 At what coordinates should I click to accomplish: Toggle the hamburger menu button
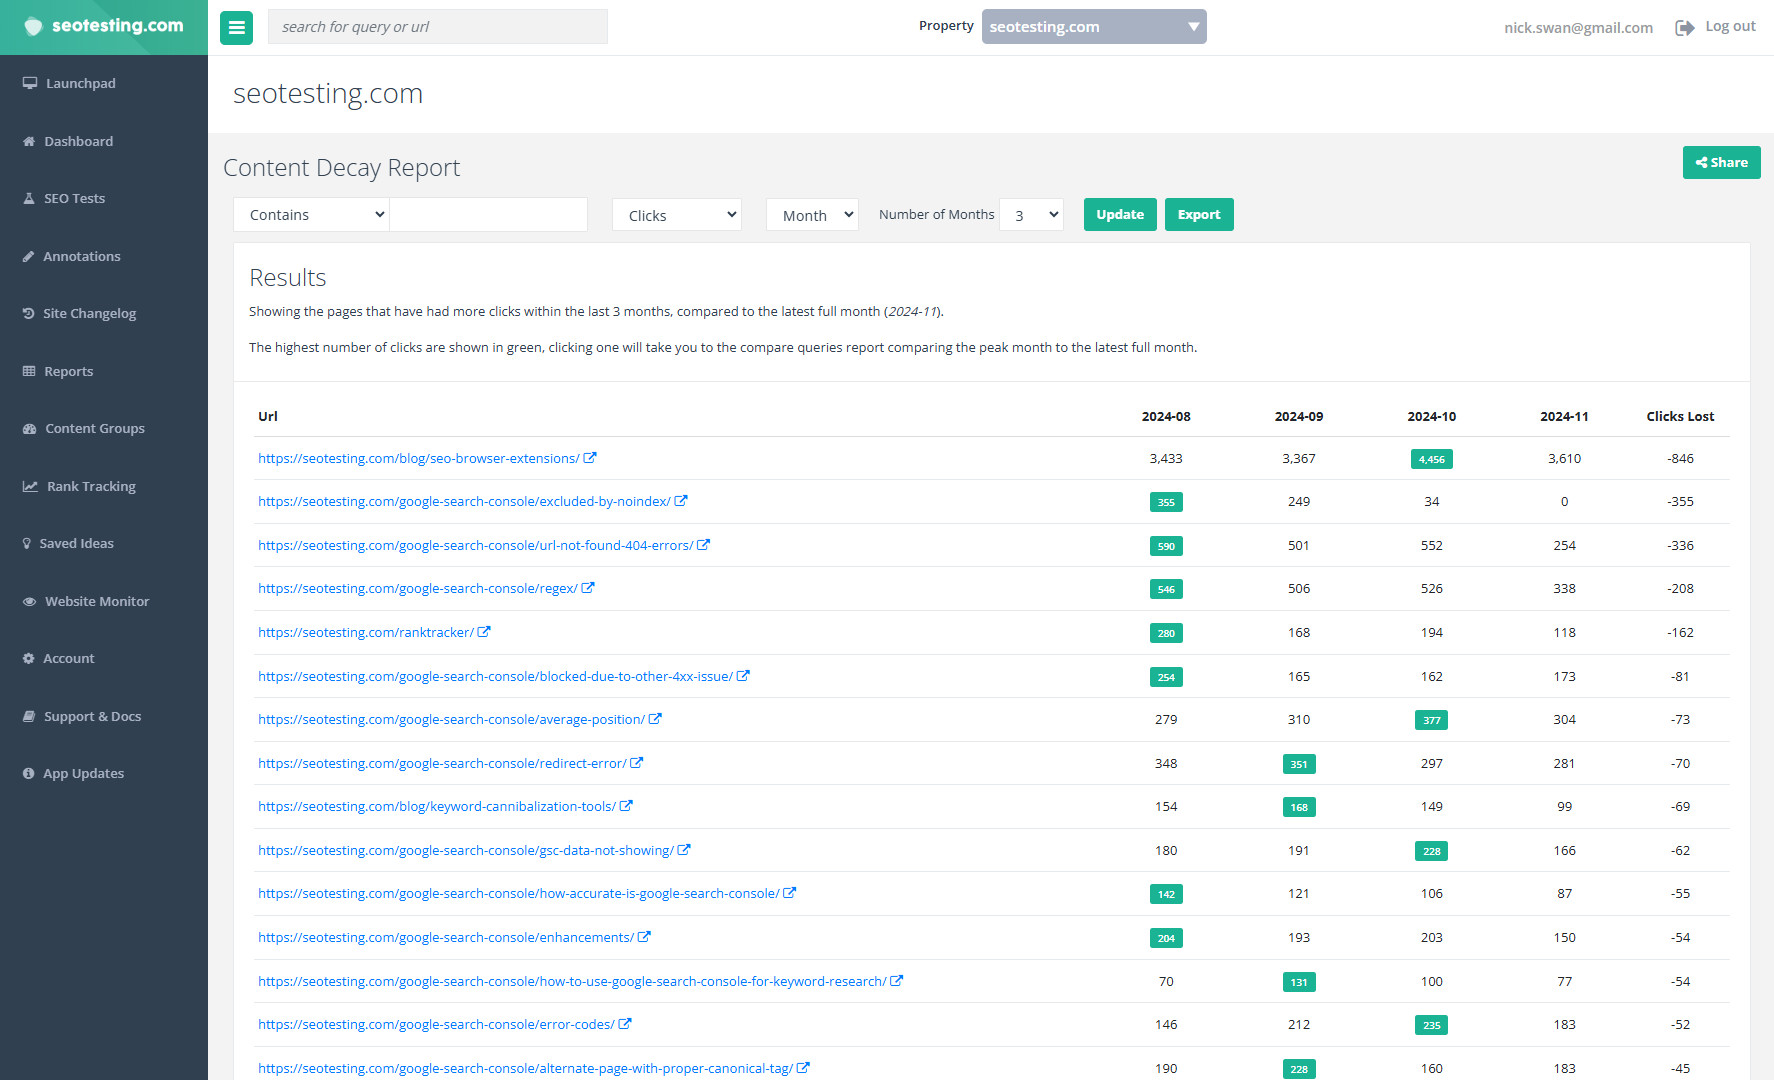click(236, 27)
